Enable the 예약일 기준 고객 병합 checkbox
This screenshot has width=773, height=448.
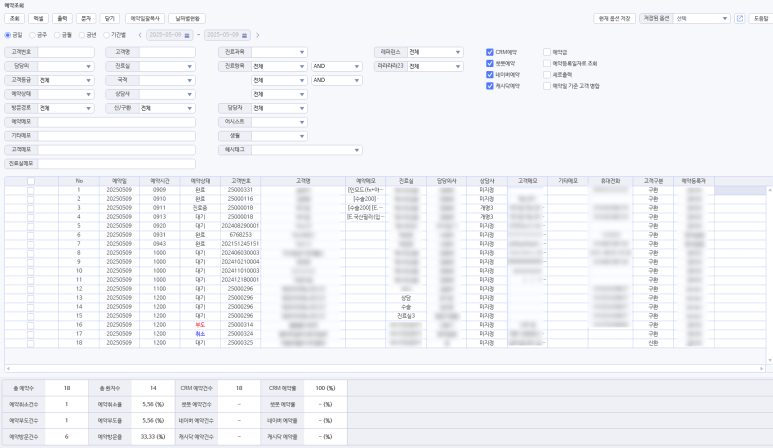(x=547, y=86)
